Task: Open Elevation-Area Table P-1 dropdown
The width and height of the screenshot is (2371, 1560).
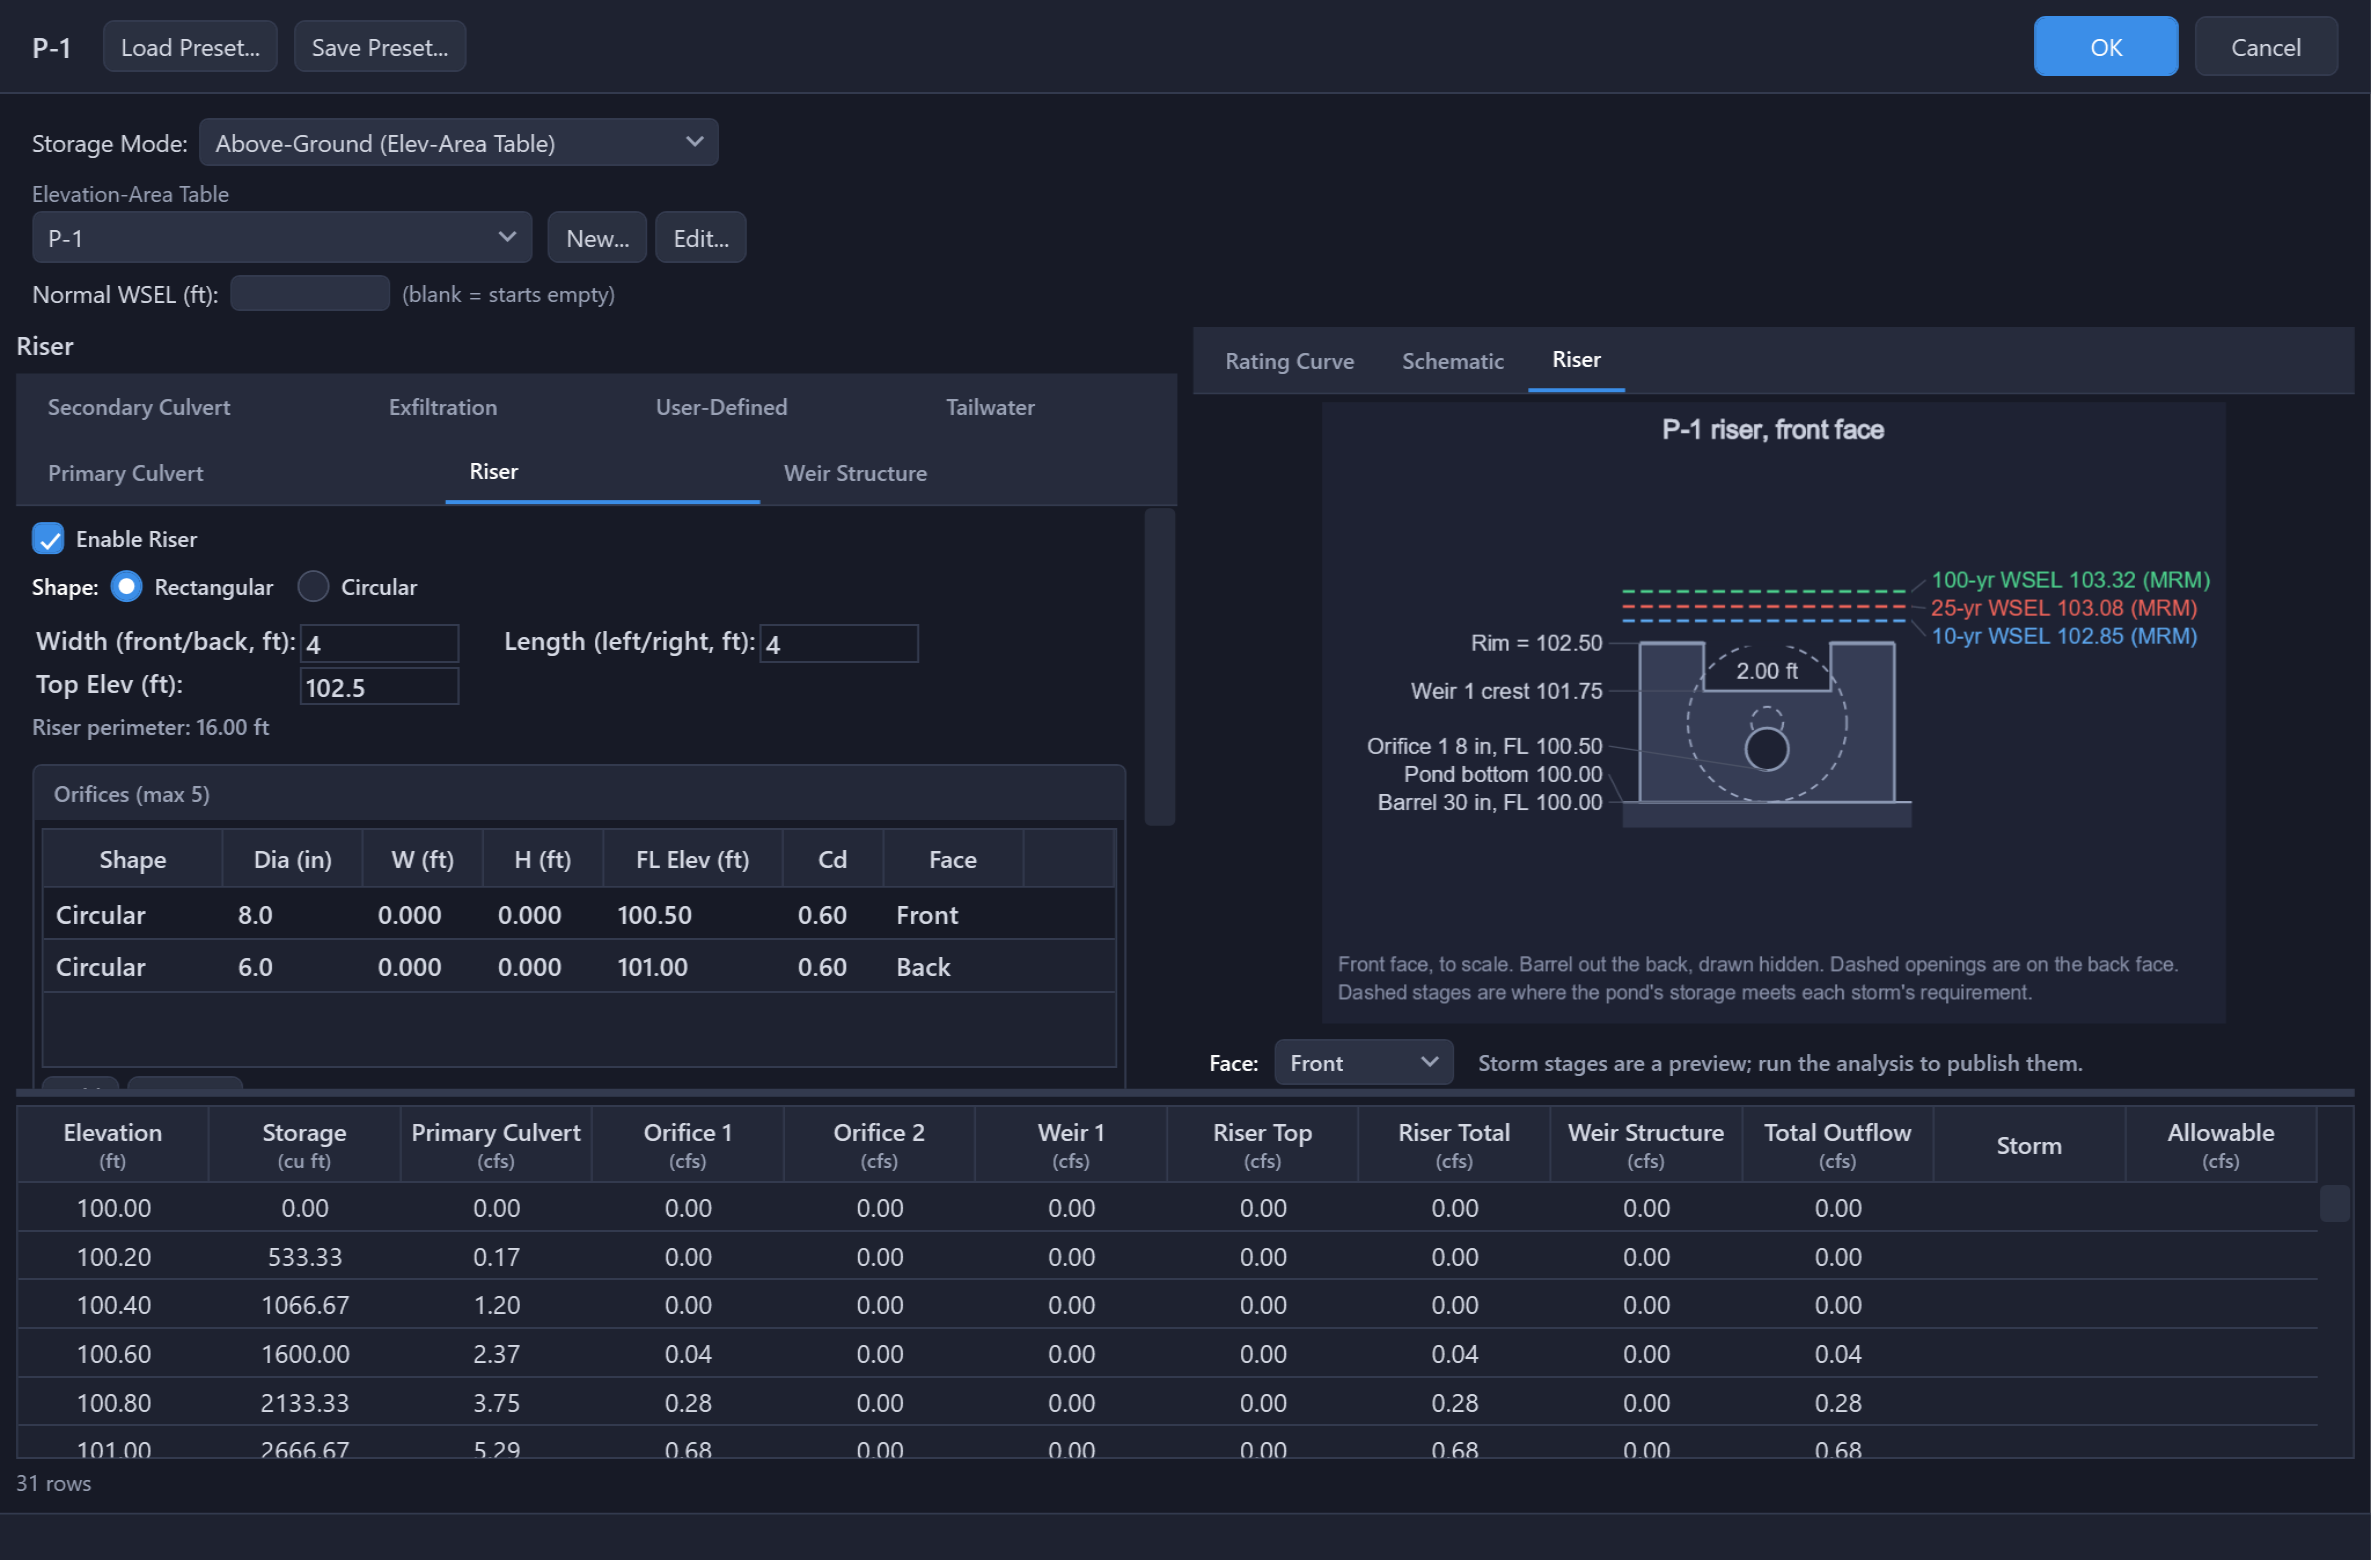Action: (x=282, y=238)
